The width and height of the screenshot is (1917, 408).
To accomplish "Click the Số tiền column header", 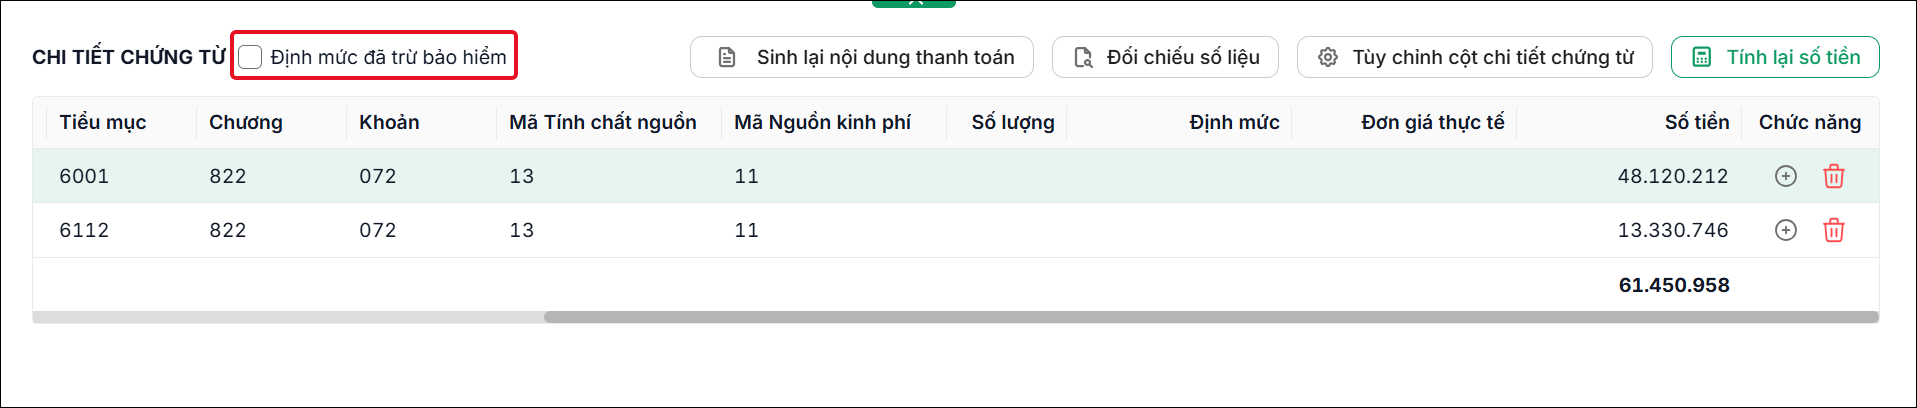I will pyautogui.click(x=1696, y=122).
